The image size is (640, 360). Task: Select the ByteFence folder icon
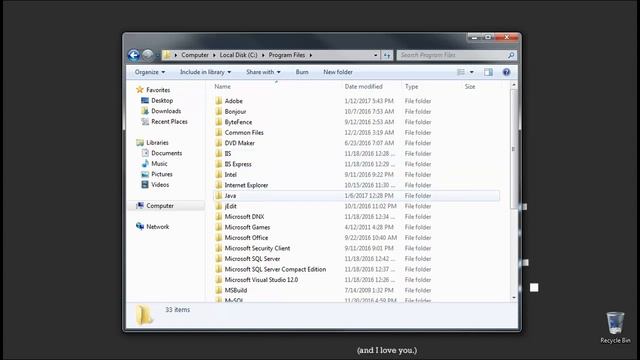point(219,122)
